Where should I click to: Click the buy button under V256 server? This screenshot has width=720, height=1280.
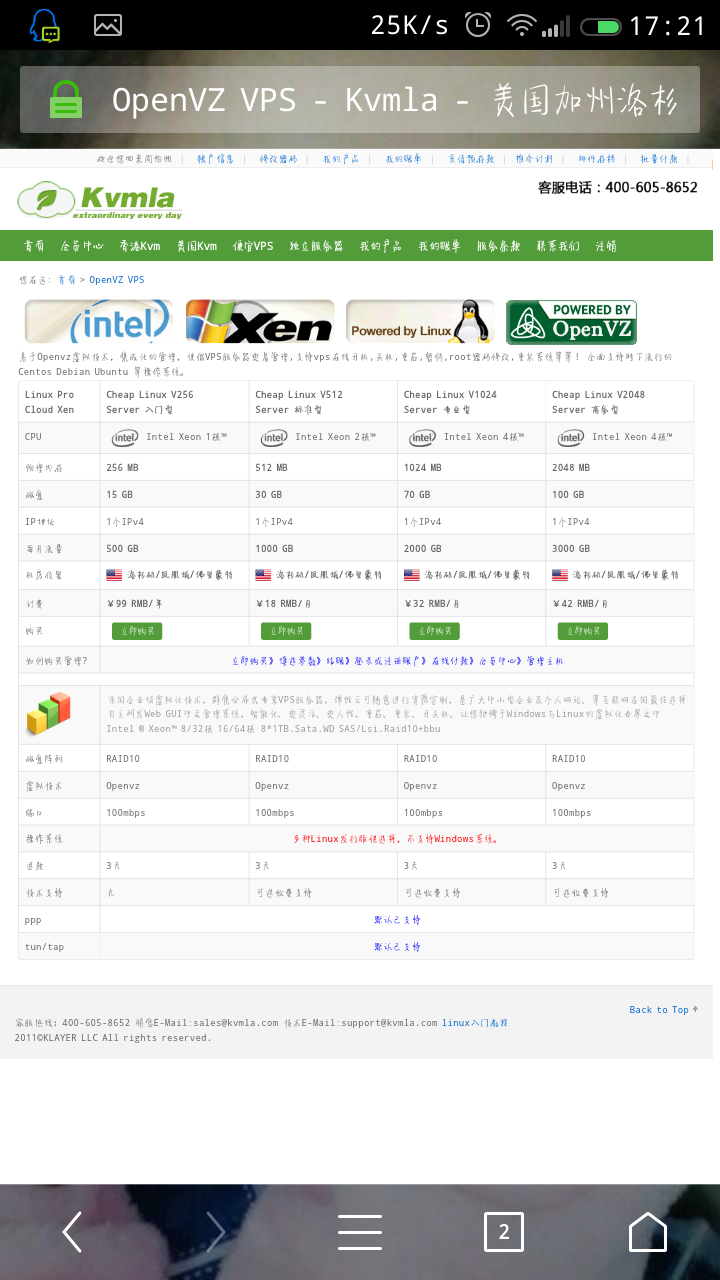tap(137, 631)
